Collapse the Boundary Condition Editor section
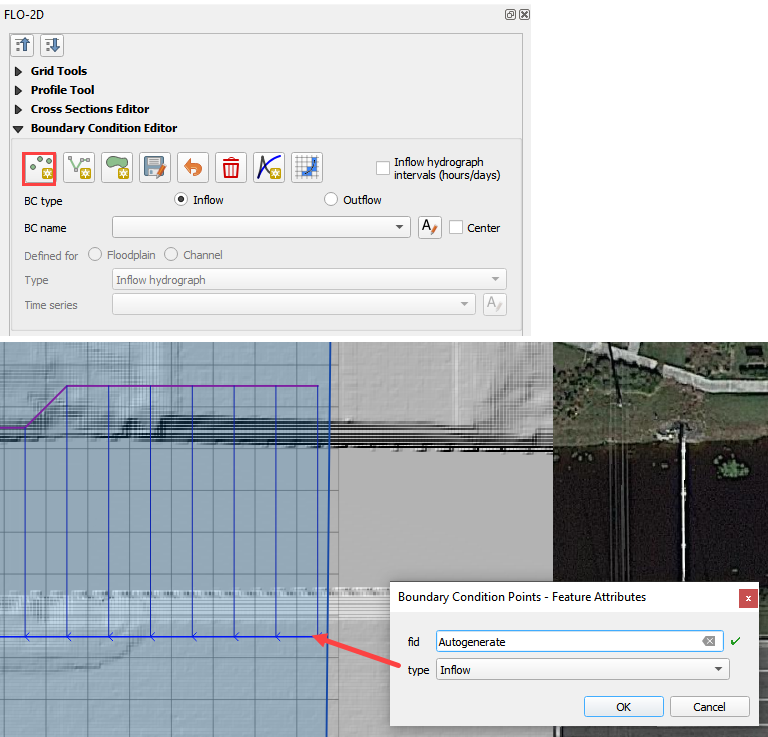 tap(18, 128)
